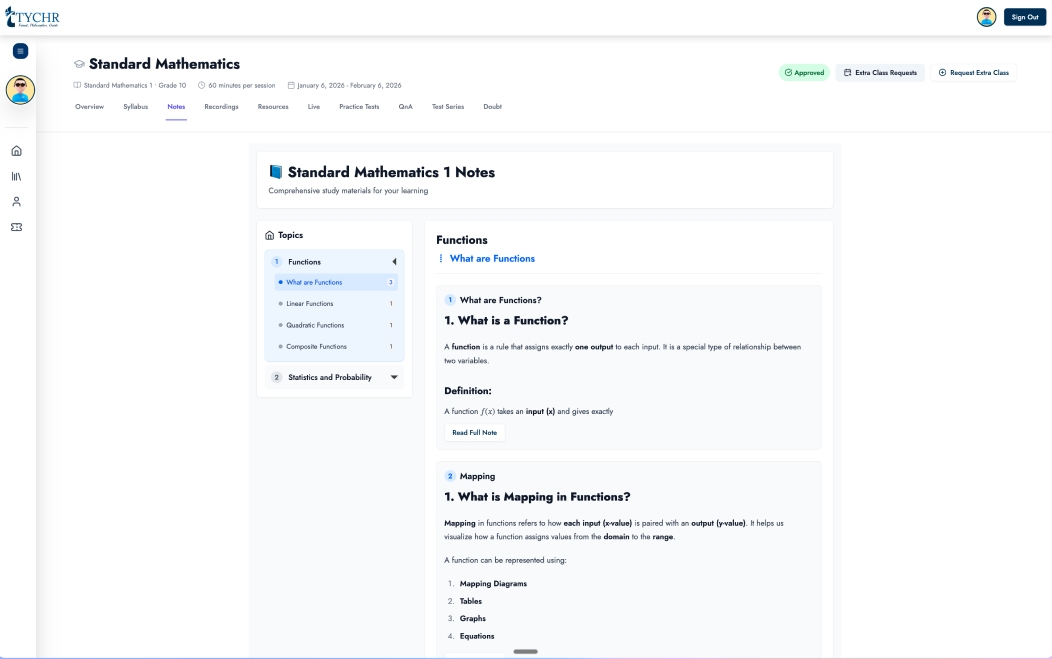Click the three-dot icon beside What are Functions
Viewport: 1052px width, 659px height.
pos(441,259)
